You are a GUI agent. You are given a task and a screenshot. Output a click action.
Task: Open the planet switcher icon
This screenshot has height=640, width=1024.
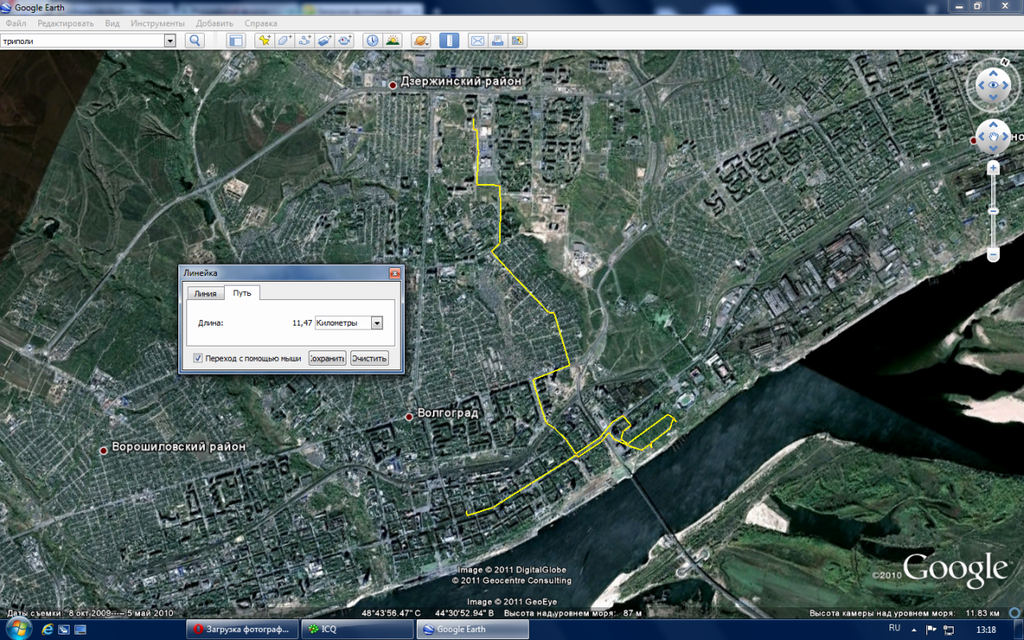[421, 40]
